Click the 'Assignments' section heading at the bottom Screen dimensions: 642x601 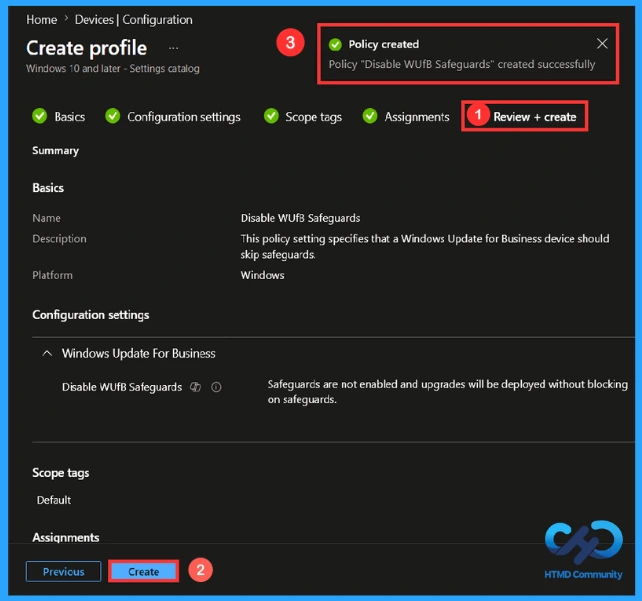66,537
